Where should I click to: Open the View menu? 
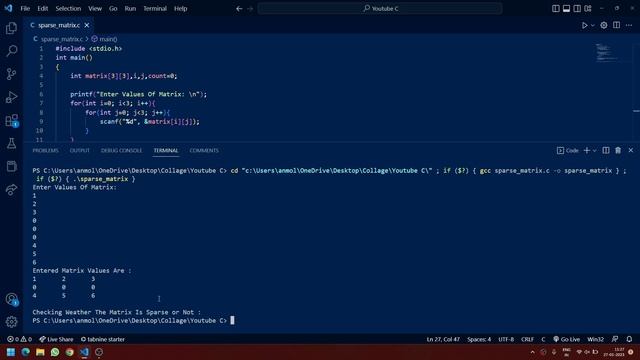click(95, 9)
